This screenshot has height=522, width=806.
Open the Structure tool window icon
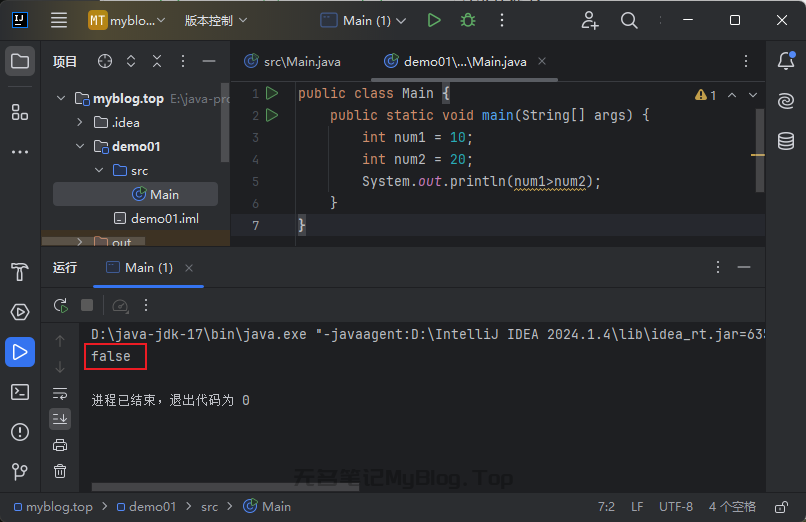(x=20, y=112)
